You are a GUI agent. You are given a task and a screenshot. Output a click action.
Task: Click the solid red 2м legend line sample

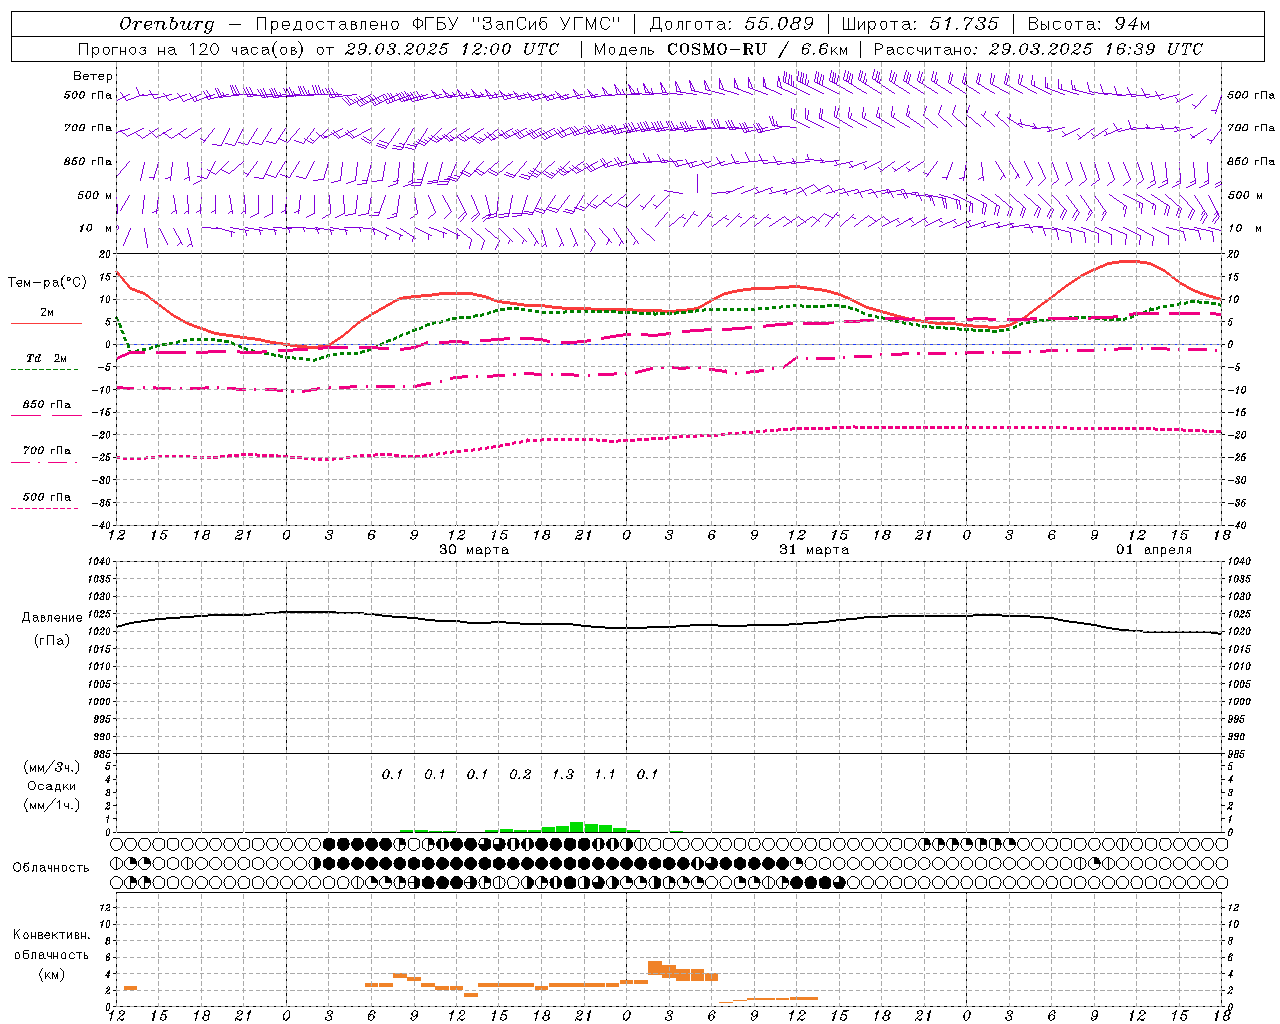click(46, 324)
